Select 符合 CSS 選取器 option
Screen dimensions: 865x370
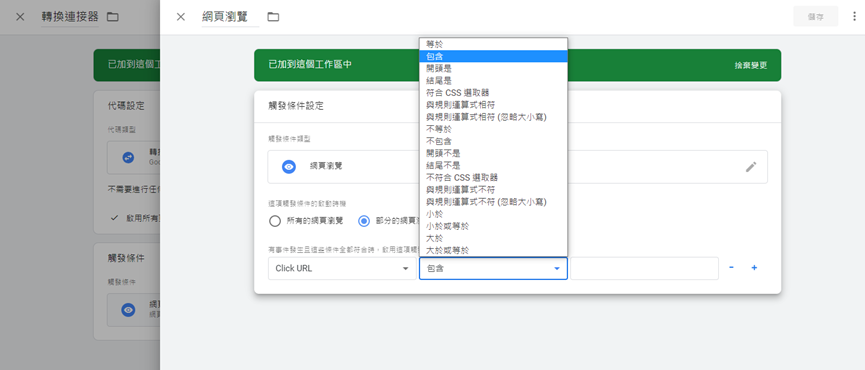coord(493,93)
